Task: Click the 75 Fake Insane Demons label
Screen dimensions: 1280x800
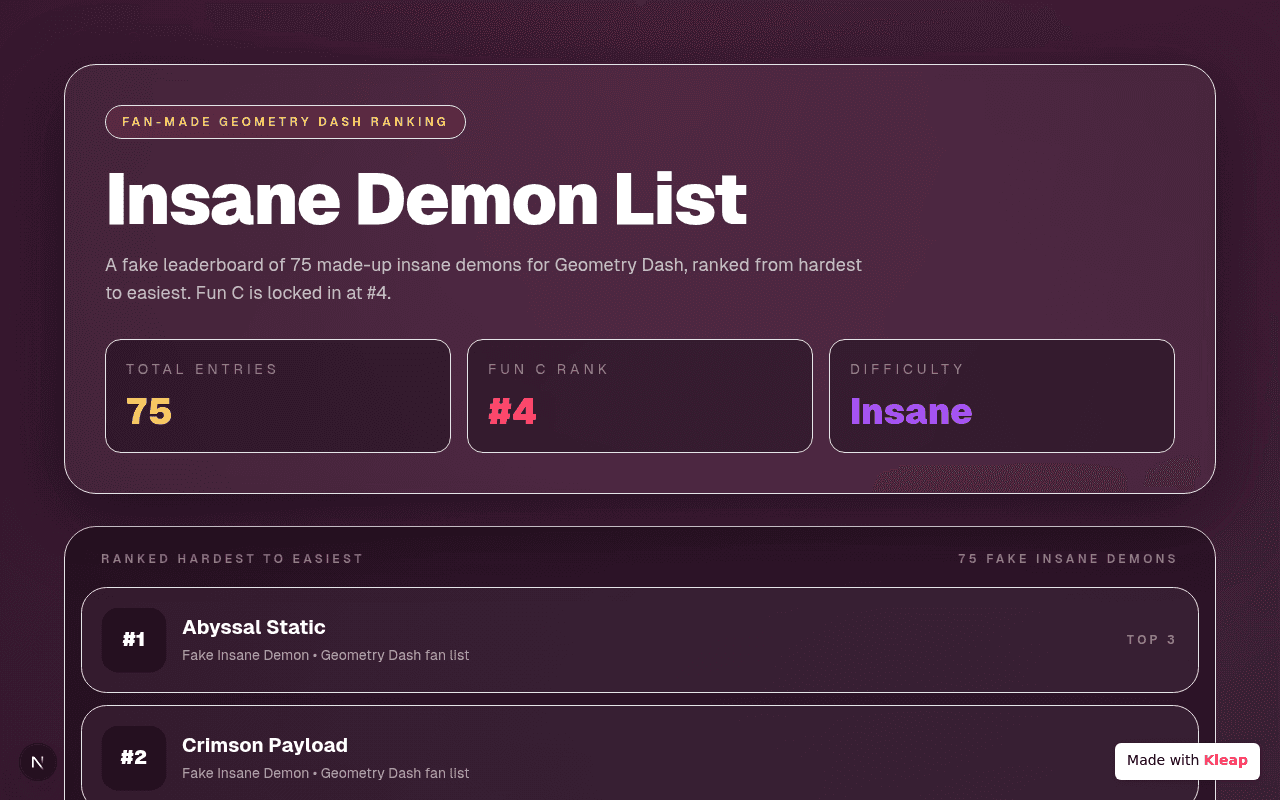Action: click(x=1068, y=559)
